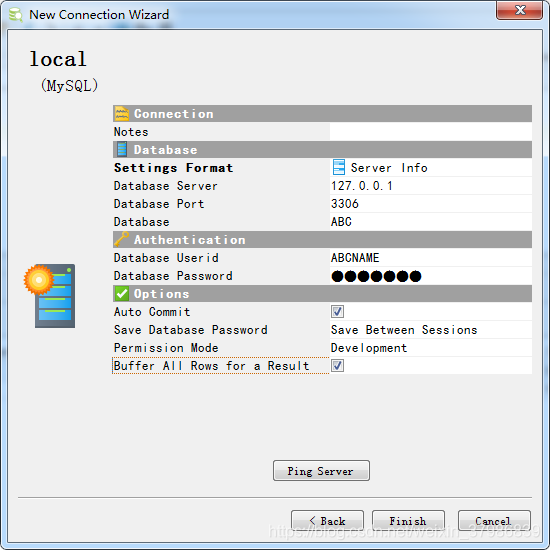Click the (MySQL) type label

pyautogui.click(x=69, y=85)
